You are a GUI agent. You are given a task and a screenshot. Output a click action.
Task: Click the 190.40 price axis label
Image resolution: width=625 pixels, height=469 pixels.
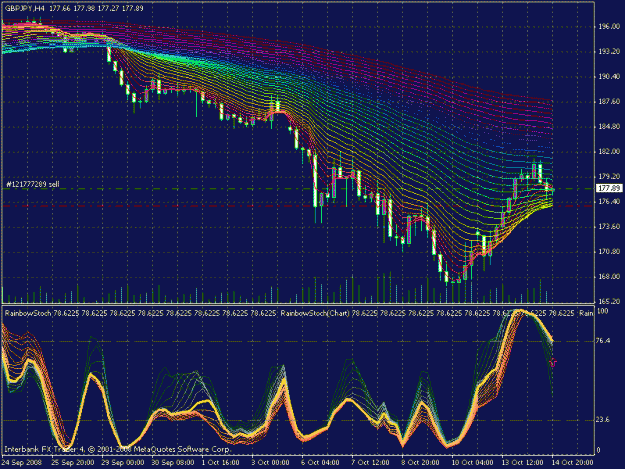[x=609, y=77]
